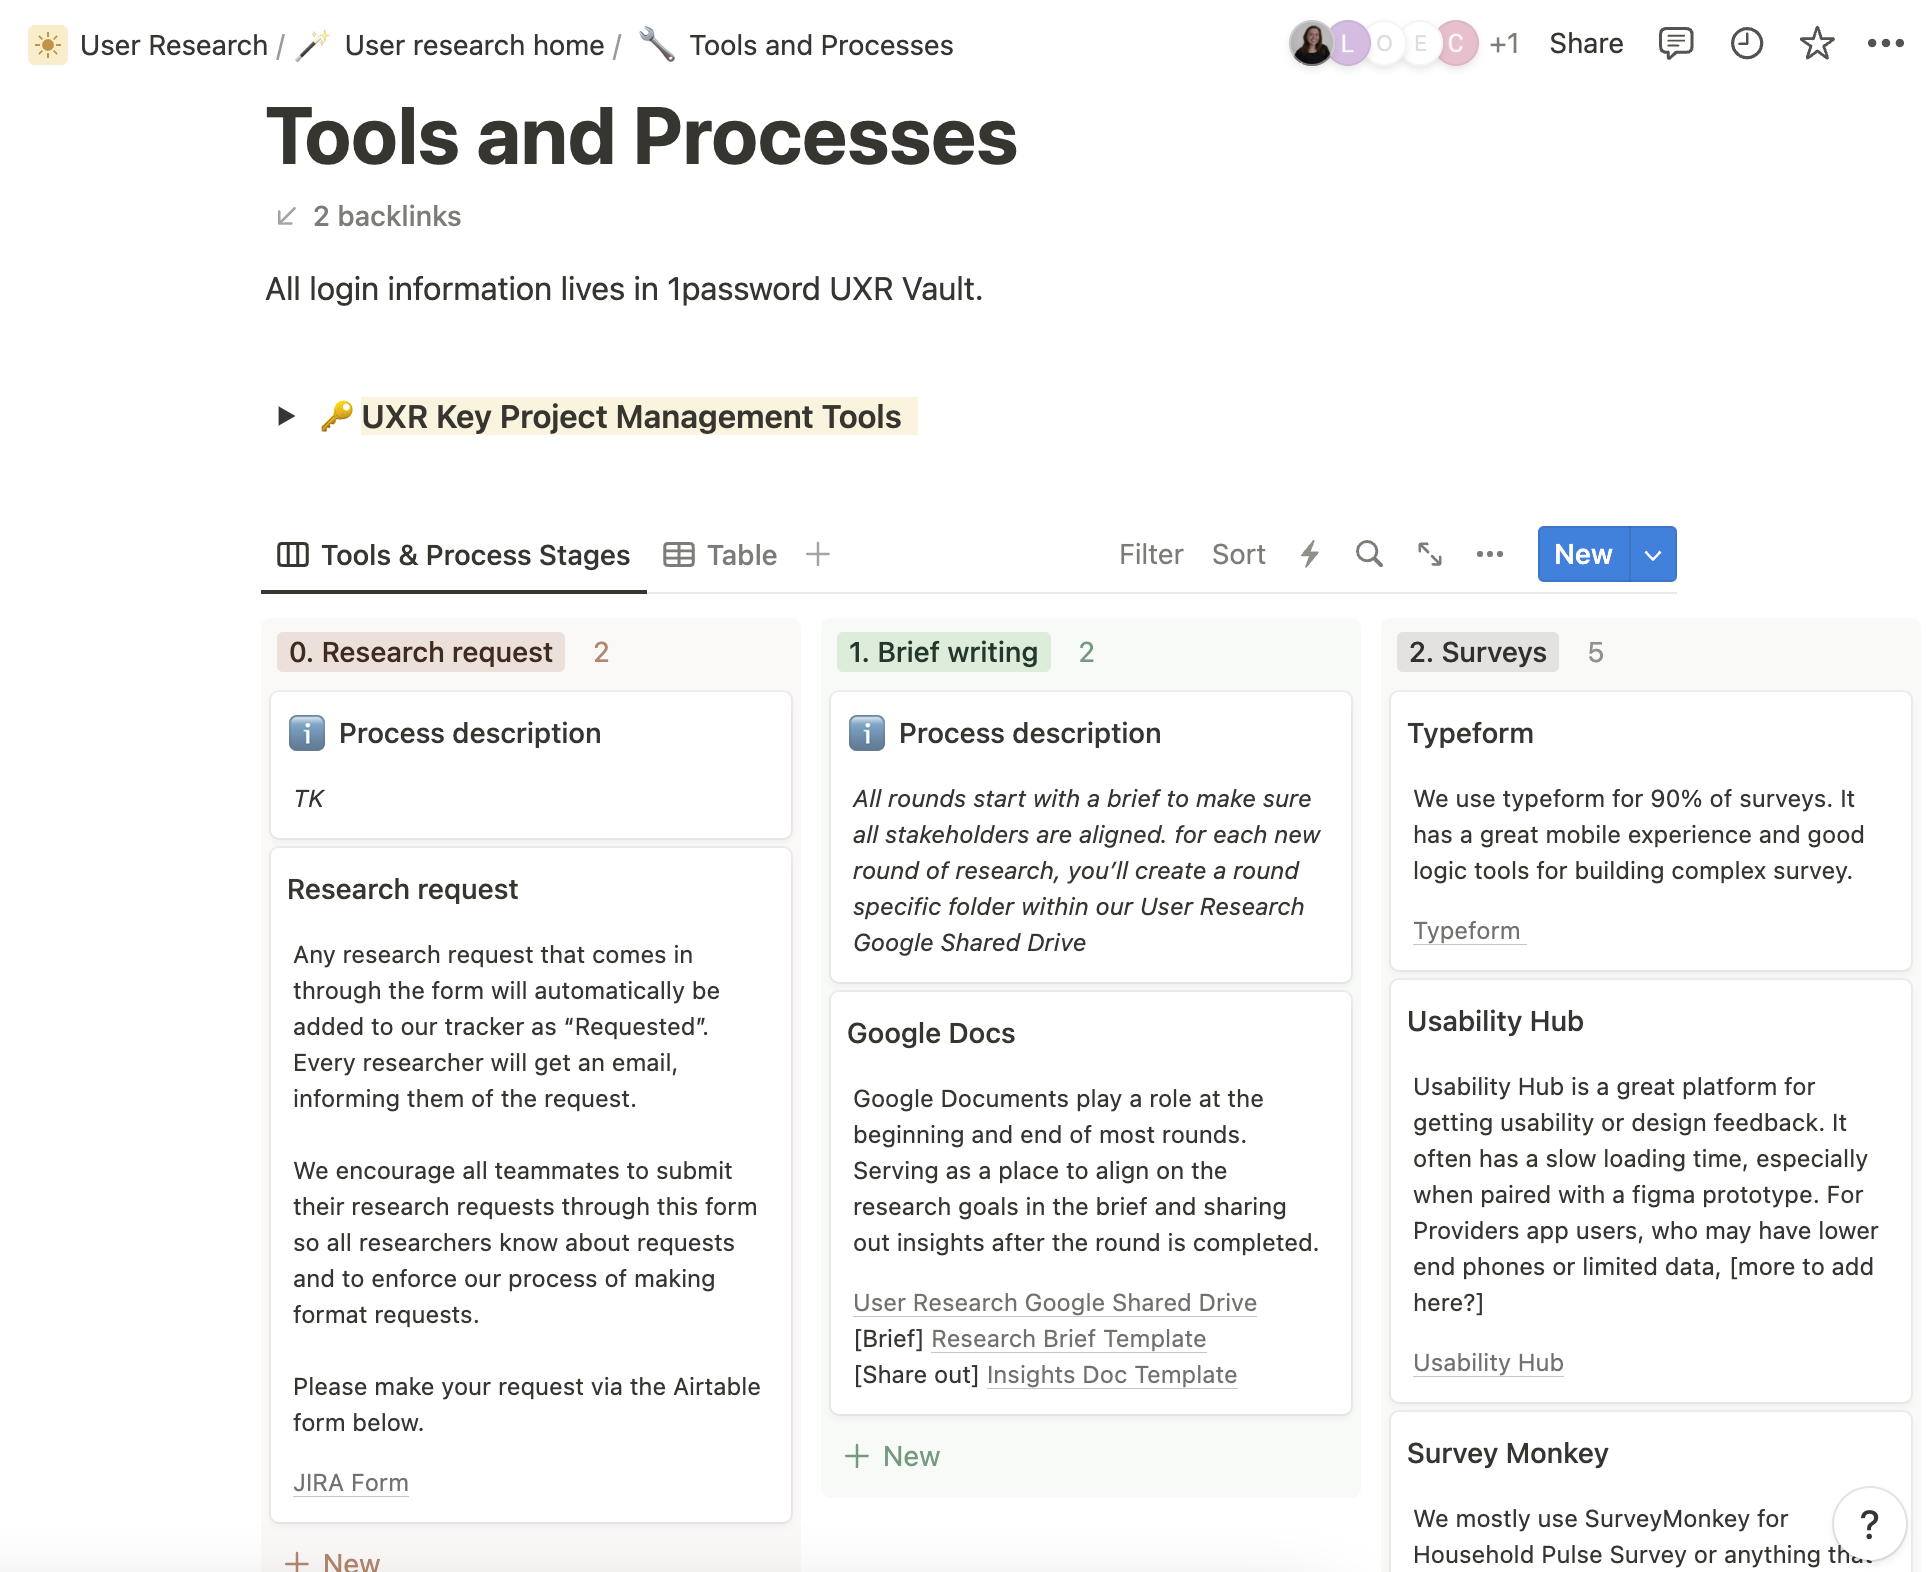This screenshot has width=1926, height=1572.
Task: Expand UXR Key Project Management Tools toggle
Action: [x=286, y=416]
